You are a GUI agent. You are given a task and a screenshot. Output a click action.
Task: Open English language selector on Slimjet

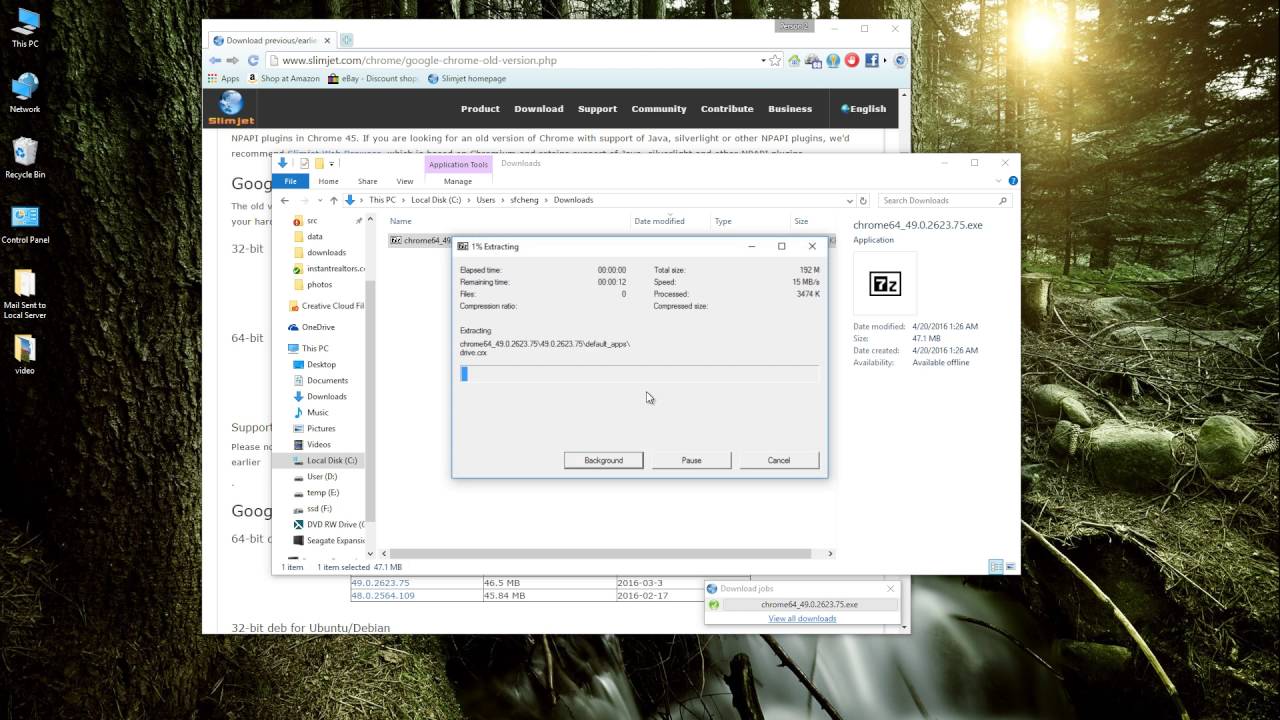(x=864, y=109)
